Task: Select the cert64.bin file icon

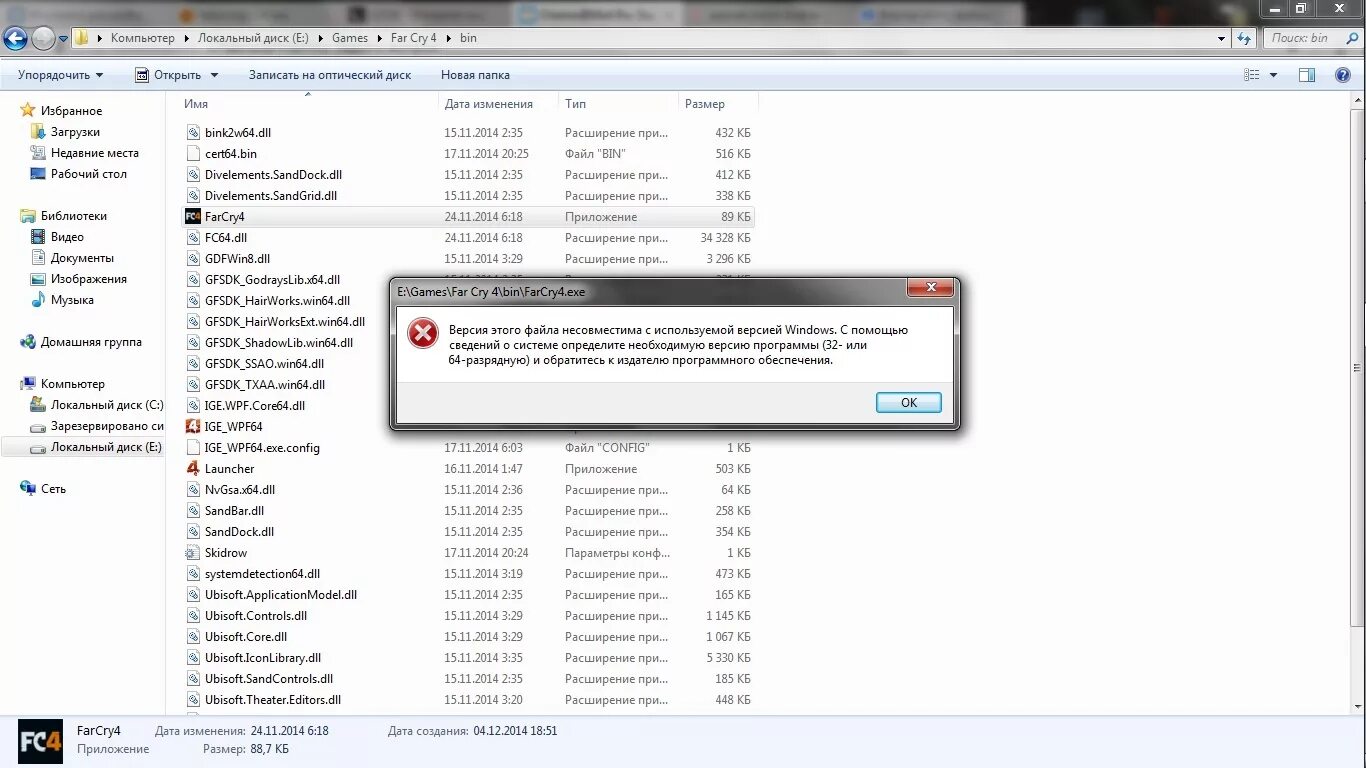Action: tap(193, 154)
